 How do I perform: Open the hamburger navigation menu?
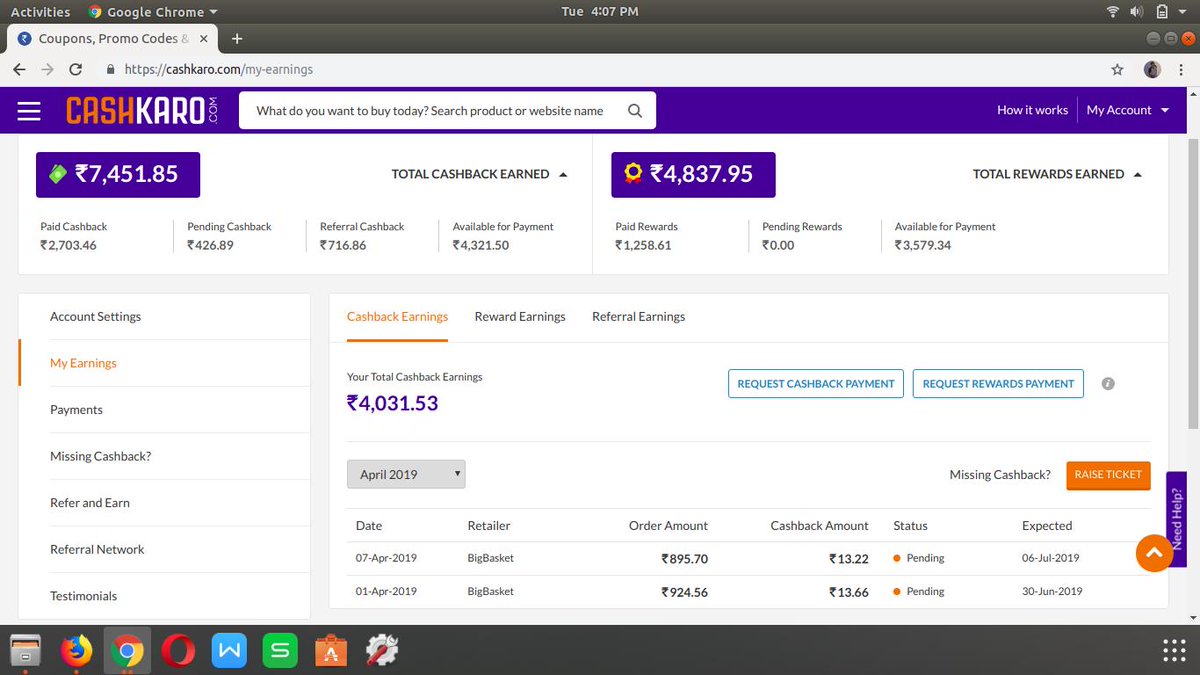pos(29,110)
